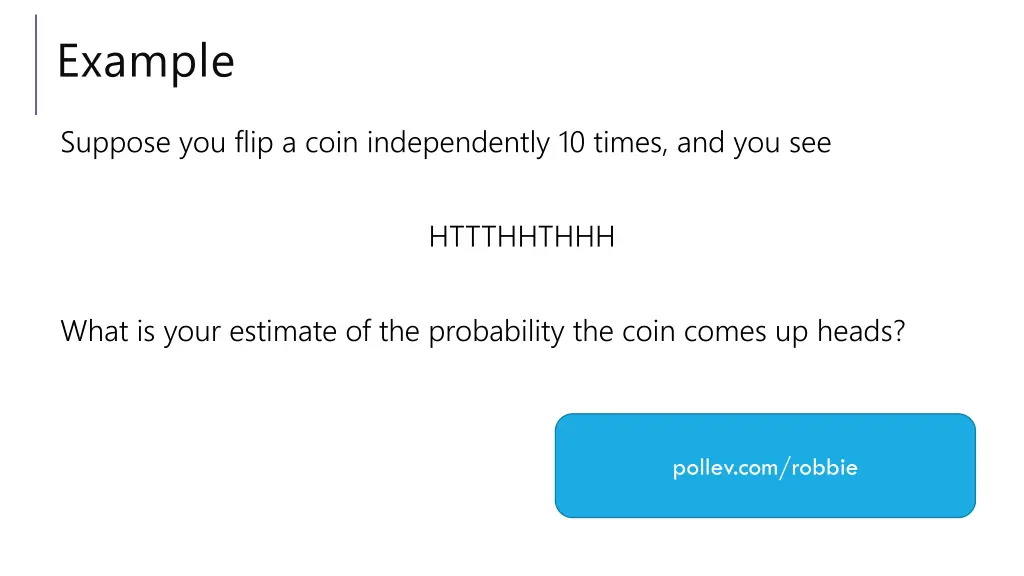The width and height of the screenshot is (1024, 576).
Task: Click the pollev.com/robbie link text
Action: (765, 467)
